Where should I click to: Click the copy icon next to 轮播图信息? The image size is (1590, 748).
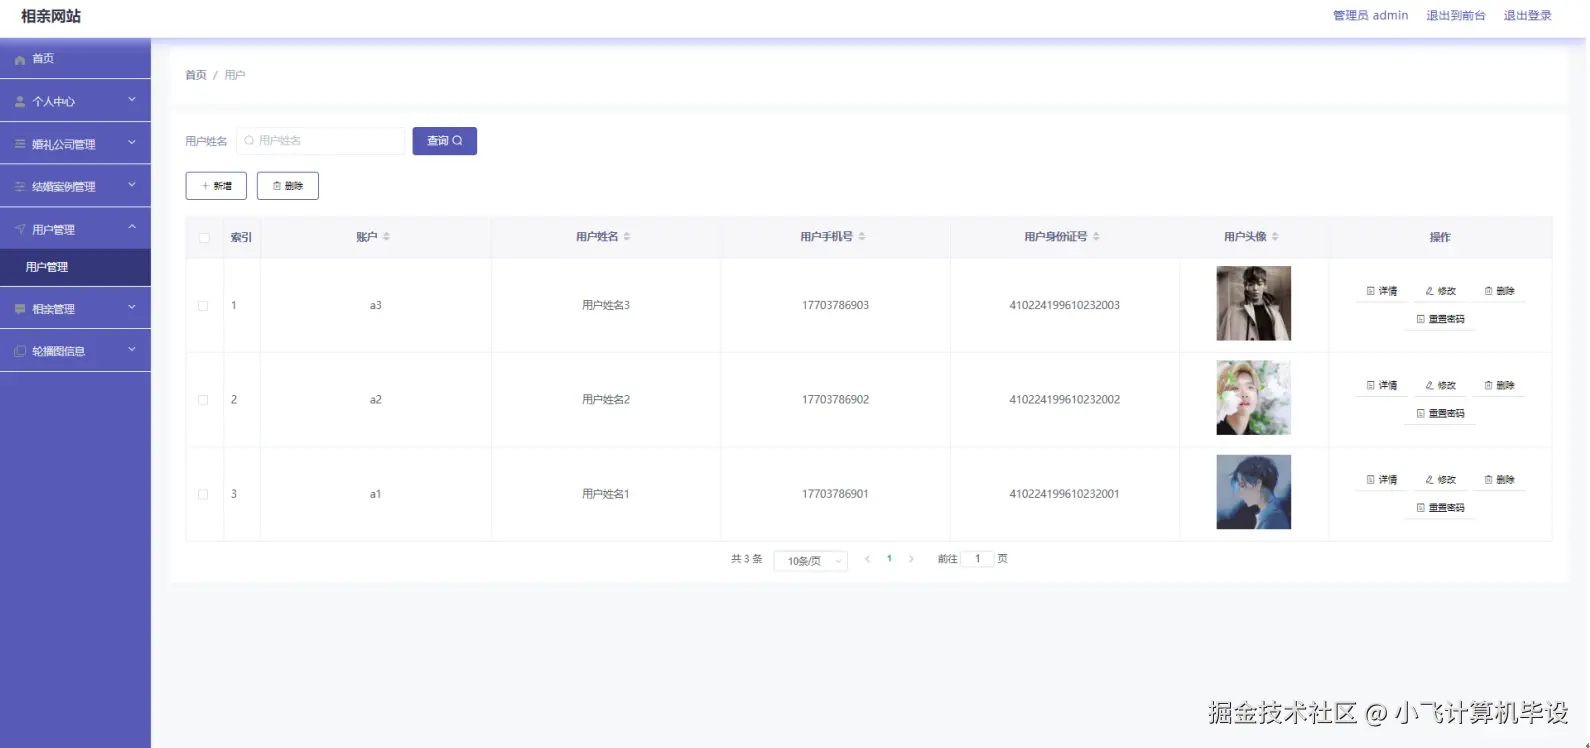[20, 351]
